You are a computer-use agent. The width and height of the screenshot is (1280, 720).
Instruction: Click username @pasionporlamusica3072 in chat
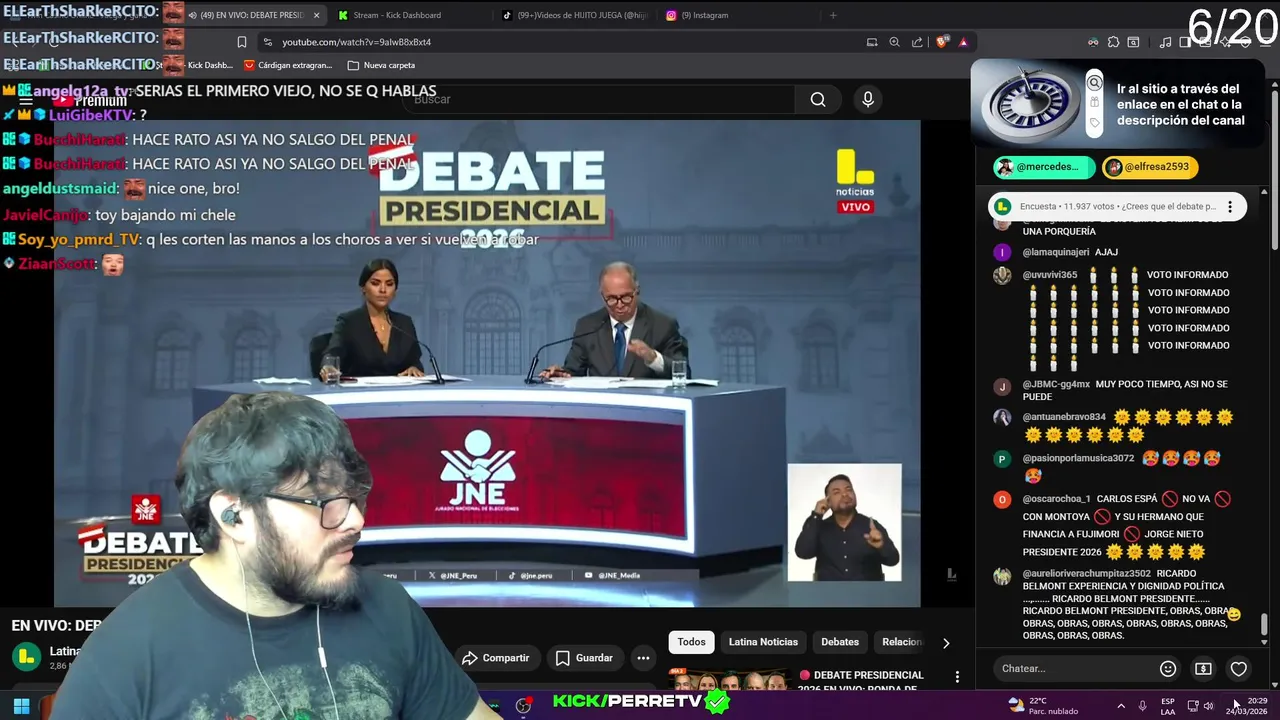1078,458
